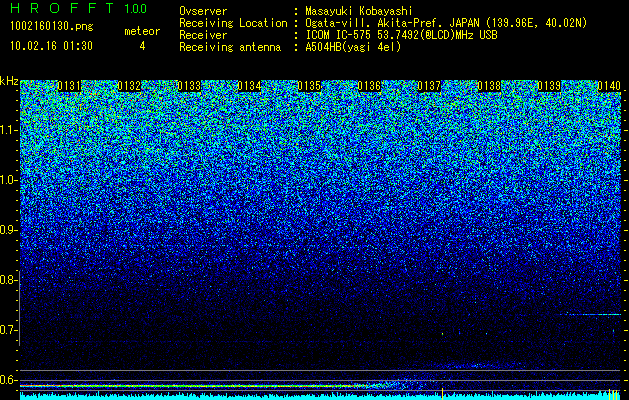Click the observer name Masayuki Kobayashi

(x=359, y=11)
